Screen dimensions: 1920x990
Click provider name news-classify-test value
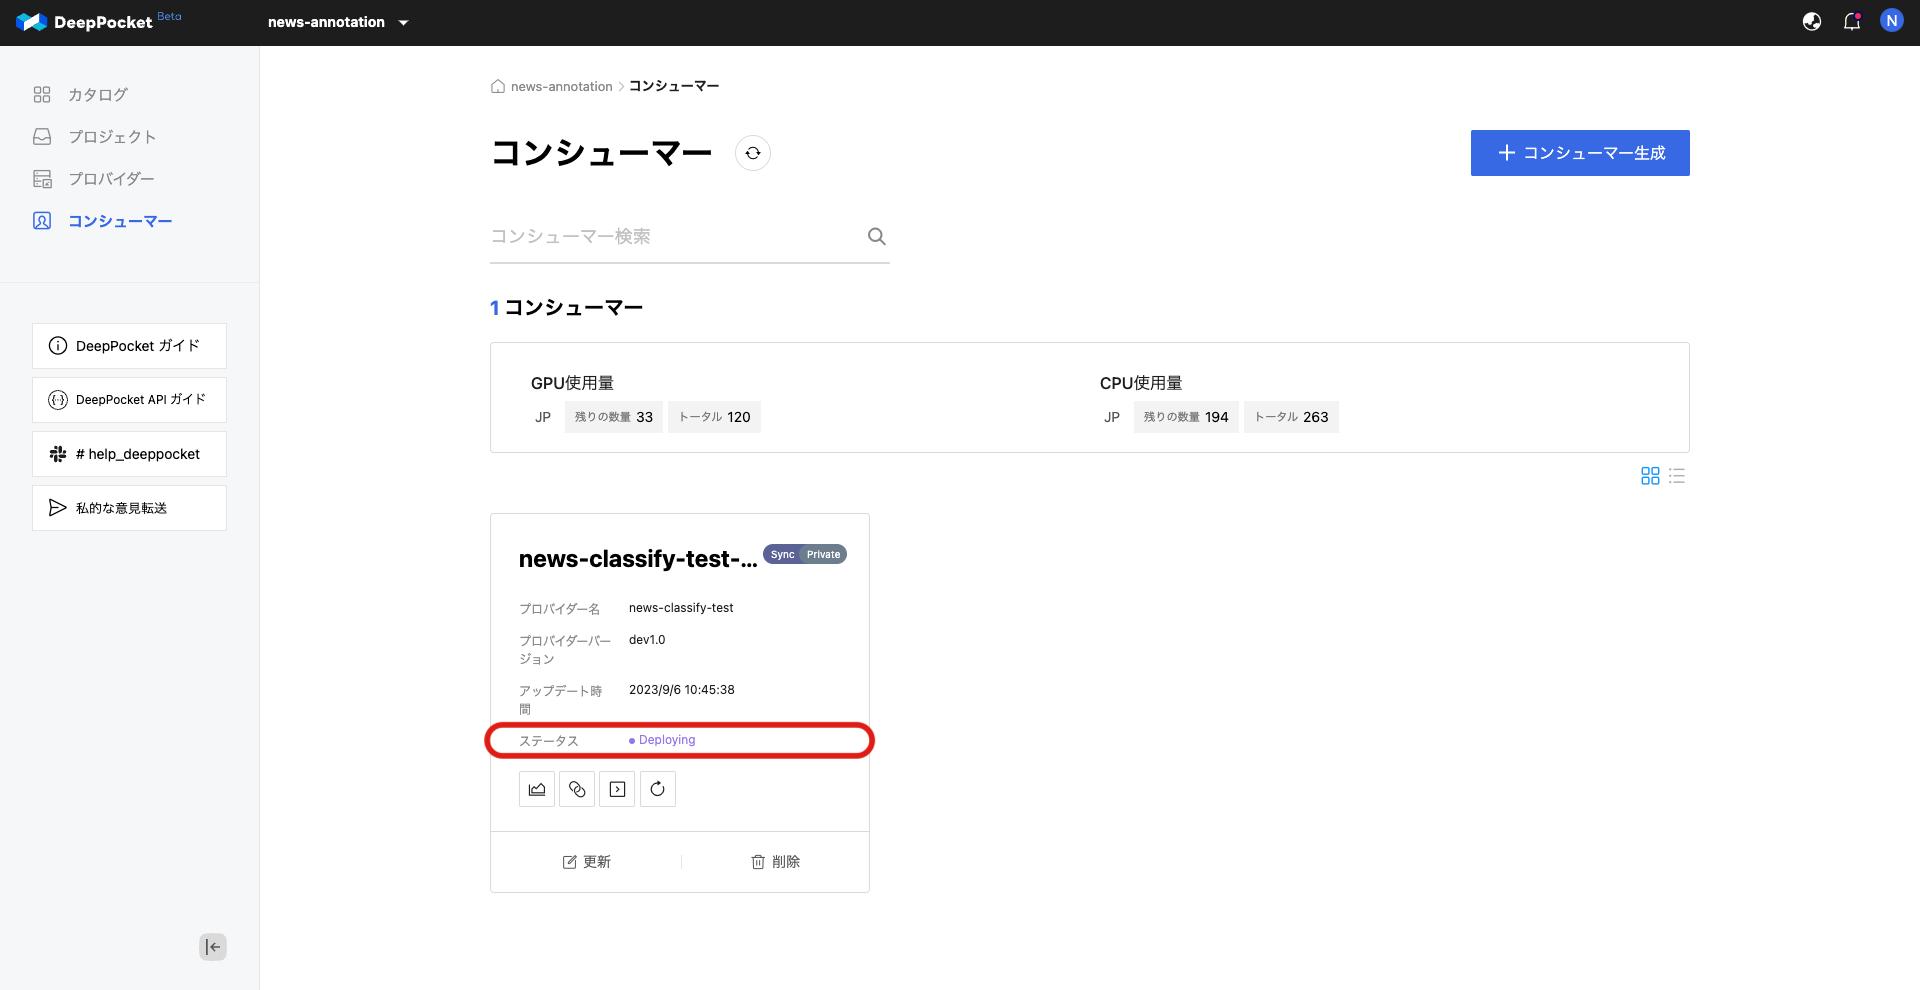681,608
